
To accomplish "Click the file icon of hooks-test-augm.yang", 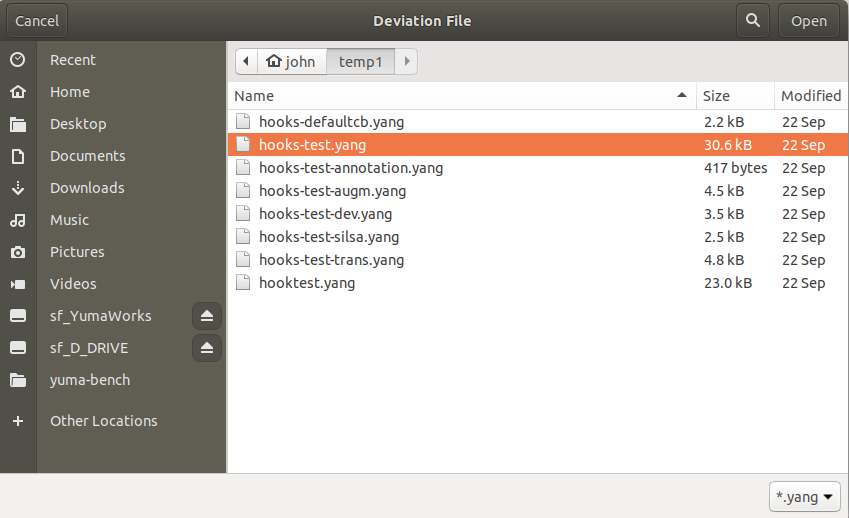I will pyautogui.click(x=243, y=191).
